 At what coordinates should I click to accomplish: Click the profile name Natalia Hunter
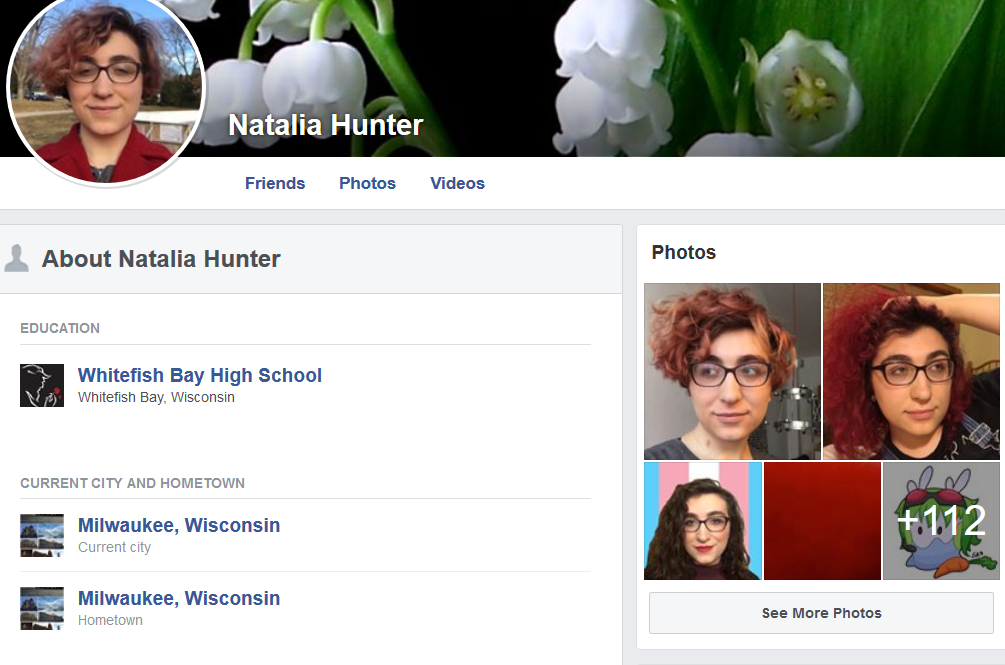click(x=326, y=125)
